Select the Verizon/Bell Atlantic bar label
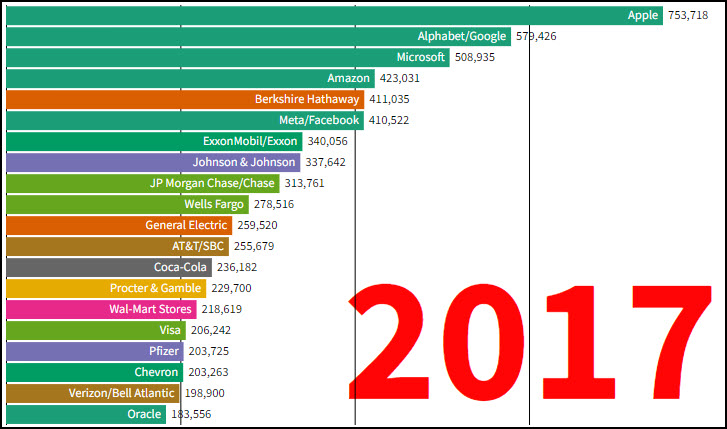This screenshot has width=727, height=429. (121, 393)
